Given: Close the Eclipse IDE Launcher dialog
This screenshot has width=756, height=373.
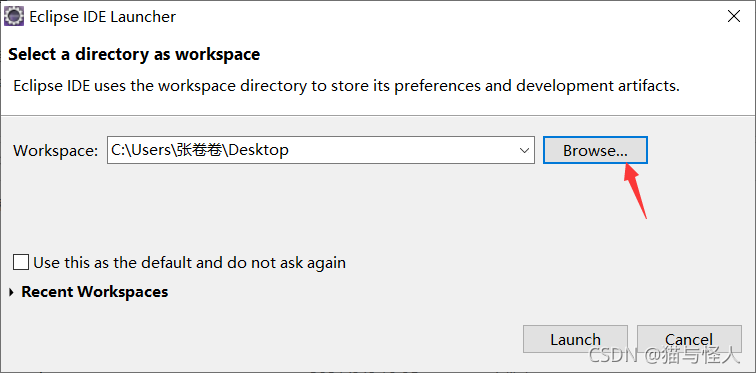Looking at the screenshot, I should 733,17.
